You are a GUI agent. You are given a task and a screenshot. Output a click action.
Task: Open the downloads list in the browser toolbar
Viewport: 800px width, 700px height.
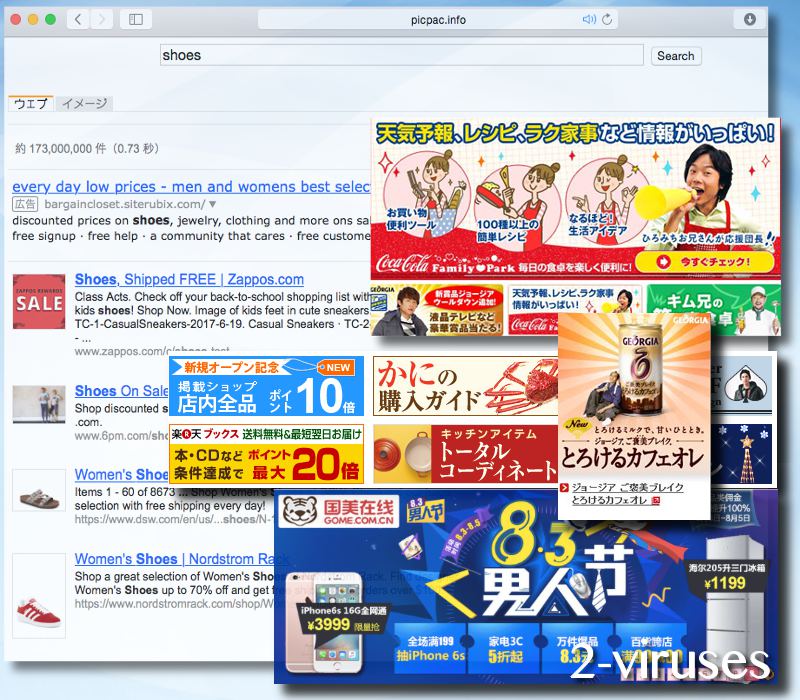[750, 18]
